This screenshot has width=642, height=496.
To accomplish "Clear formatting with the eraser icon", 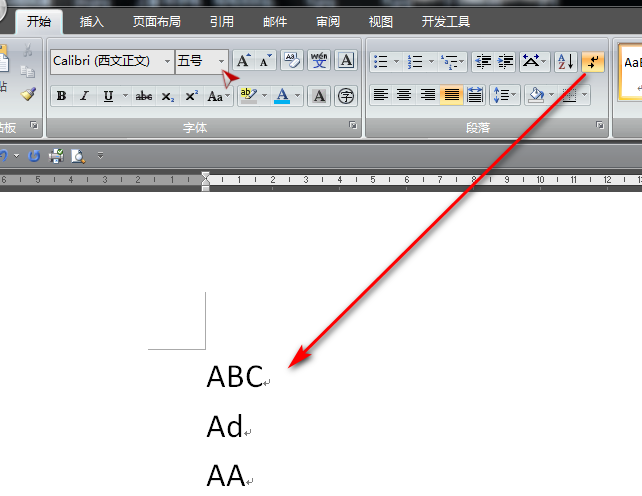I will 292,61.
